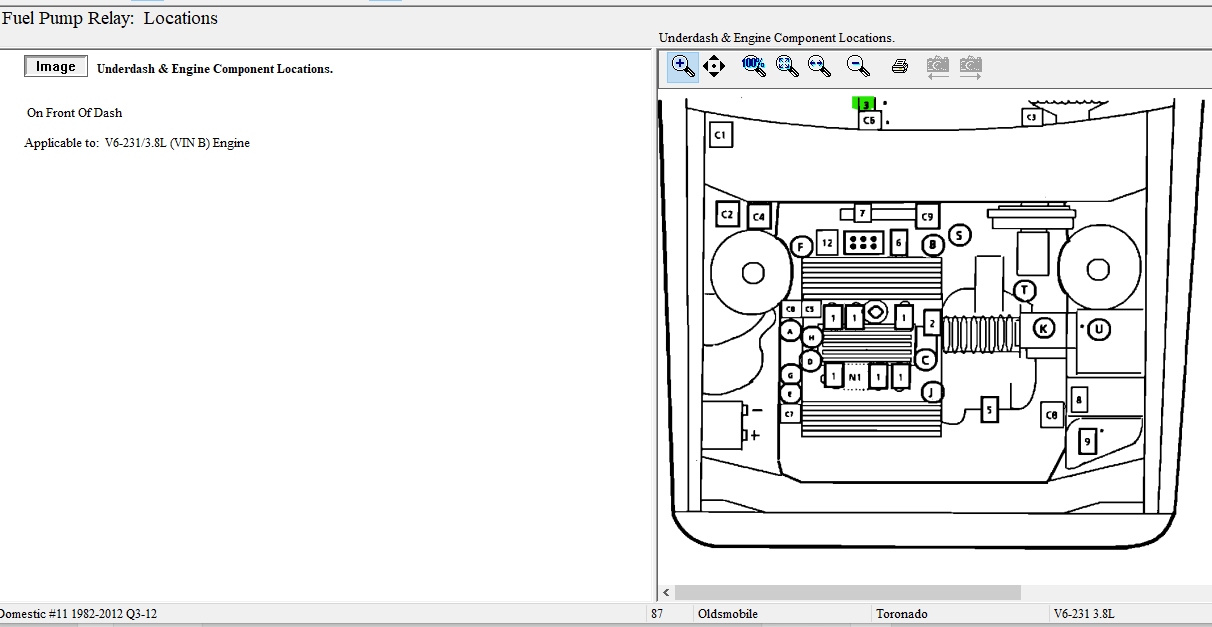Click circled letter A in diagram

pos(790,331)
